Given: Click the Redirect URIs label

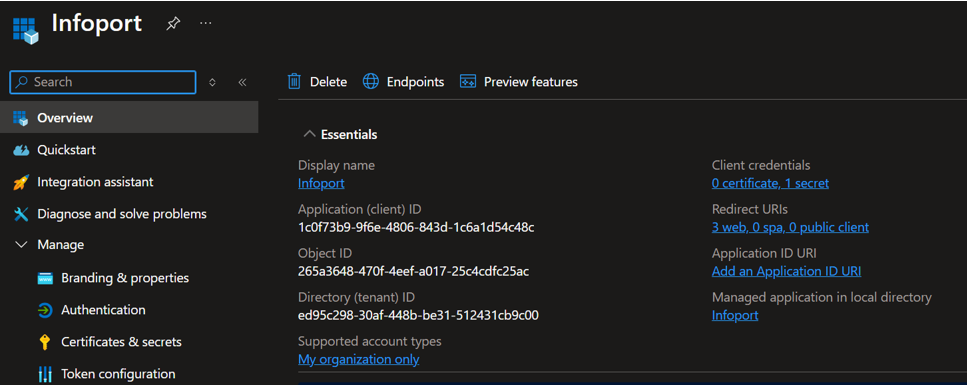Looking at the screenshot, I should pos(750,209).
